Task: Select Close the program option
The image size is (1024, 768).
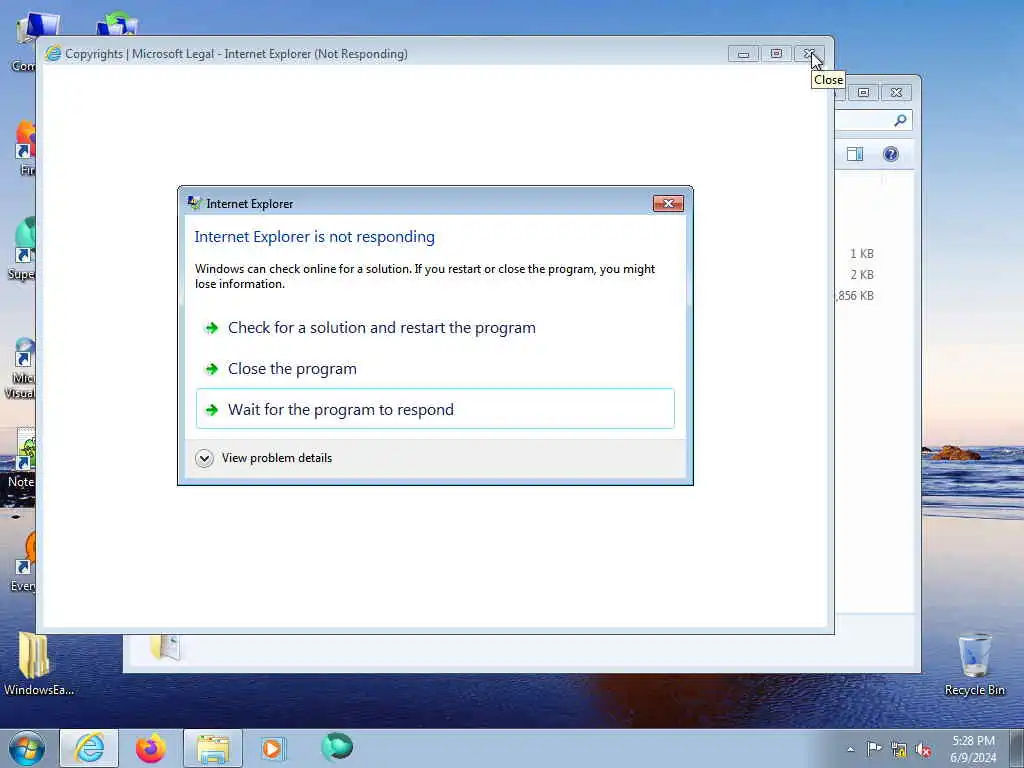Action: (x=435, y=369)
